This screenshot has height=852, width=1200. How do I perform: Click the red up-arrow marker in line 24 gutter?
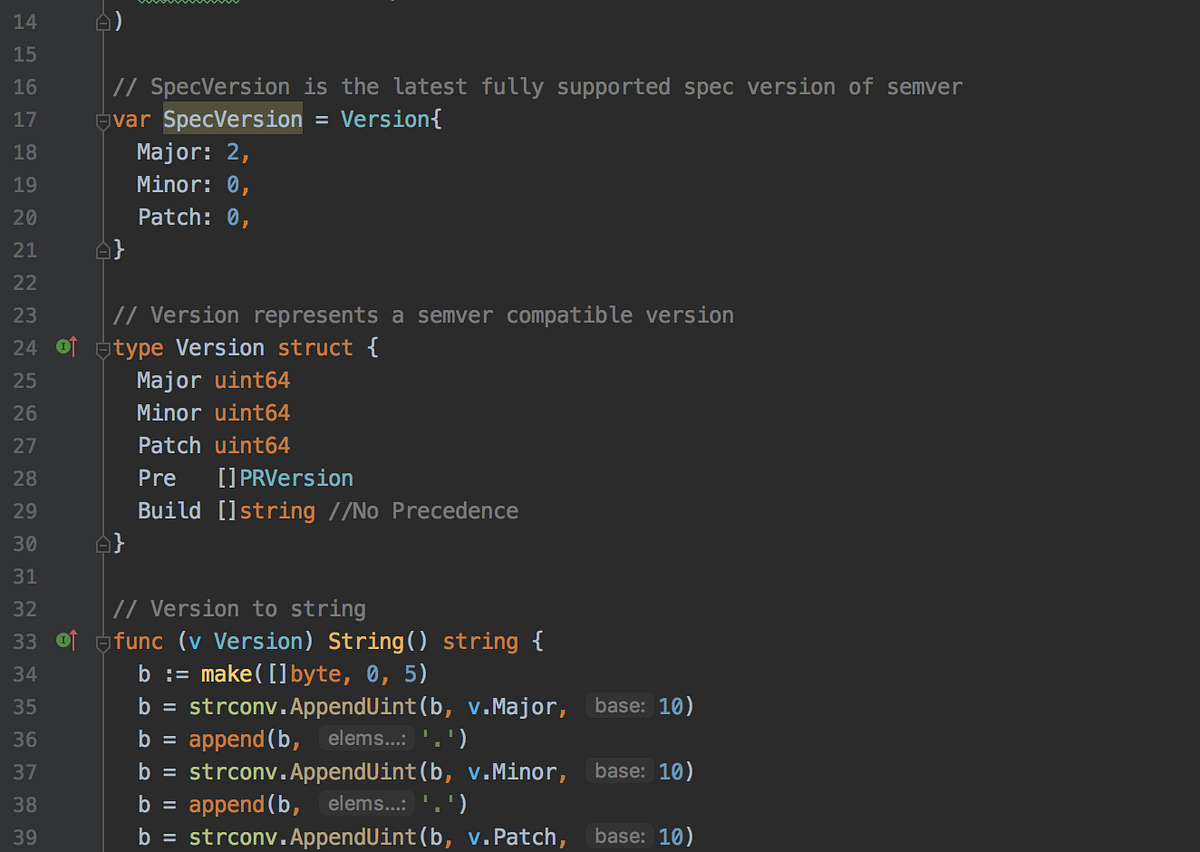(74, 346)
